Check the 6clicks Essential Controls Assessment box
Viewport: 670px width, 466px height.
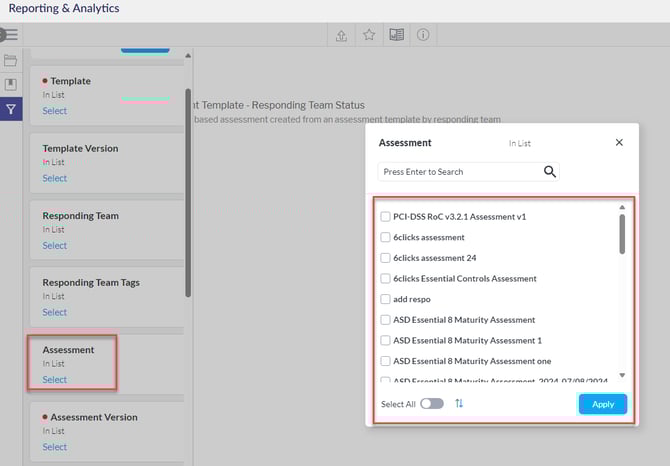386,279
